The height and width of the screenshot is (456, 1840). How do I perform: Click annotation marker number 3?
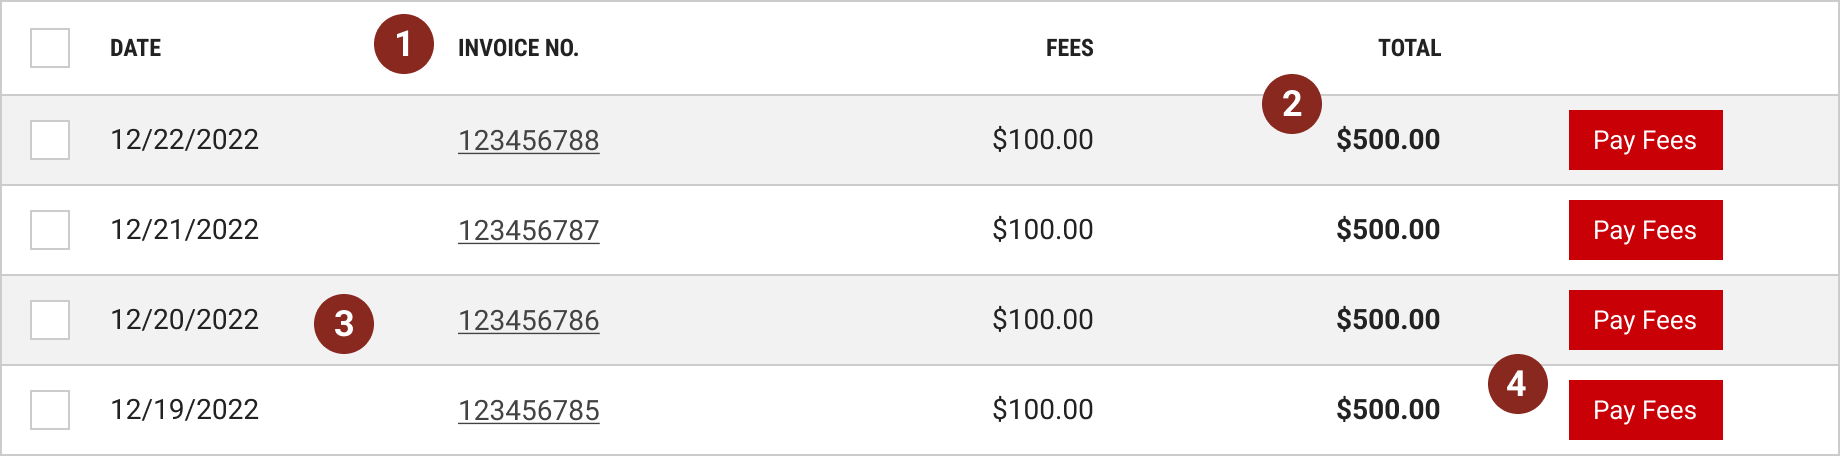(x=344, y=324)
